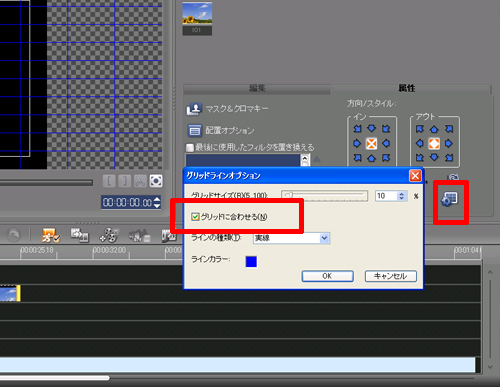Viewport: 500px width, 387px height.
Task: Click the dimmed move-filter-up triangle
Action: pos(317,159)
